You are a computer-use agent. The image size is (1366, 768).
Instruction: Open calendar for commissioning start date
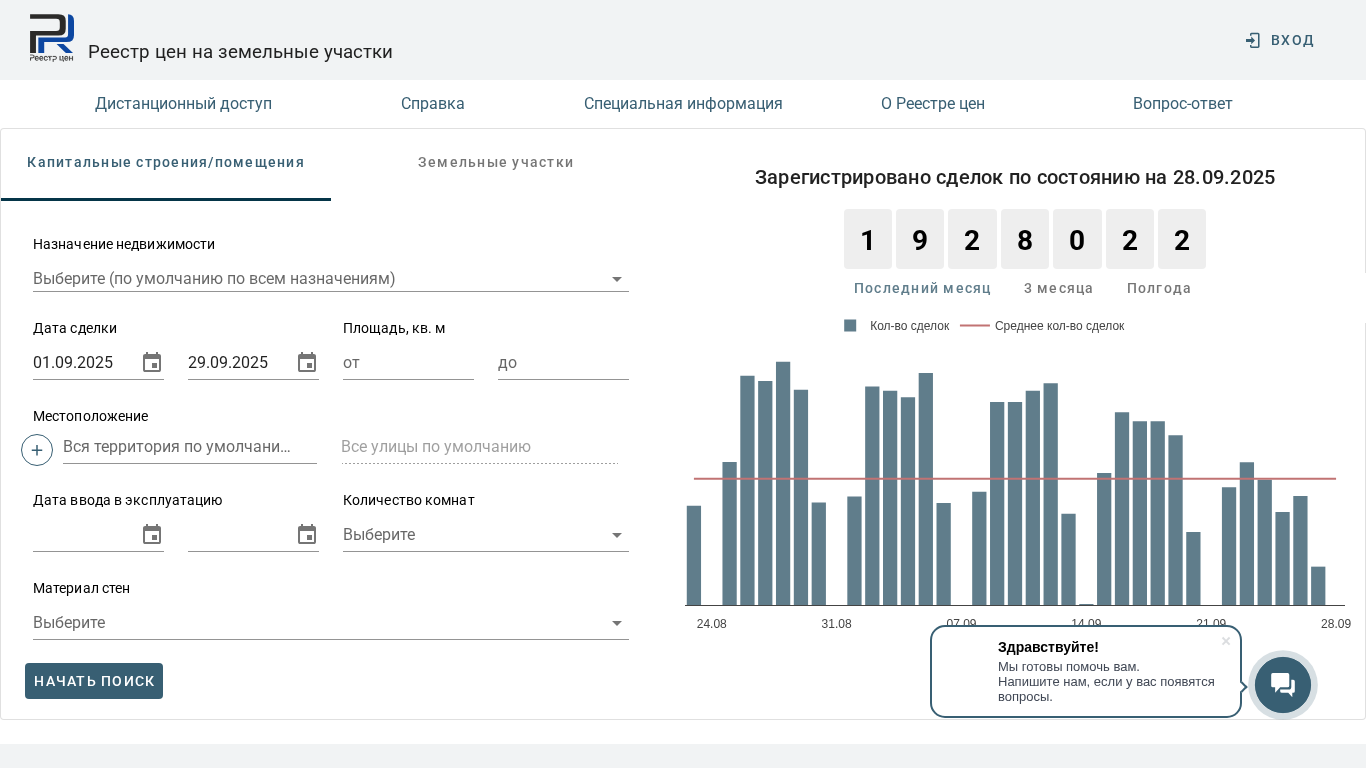pos(152,535)
